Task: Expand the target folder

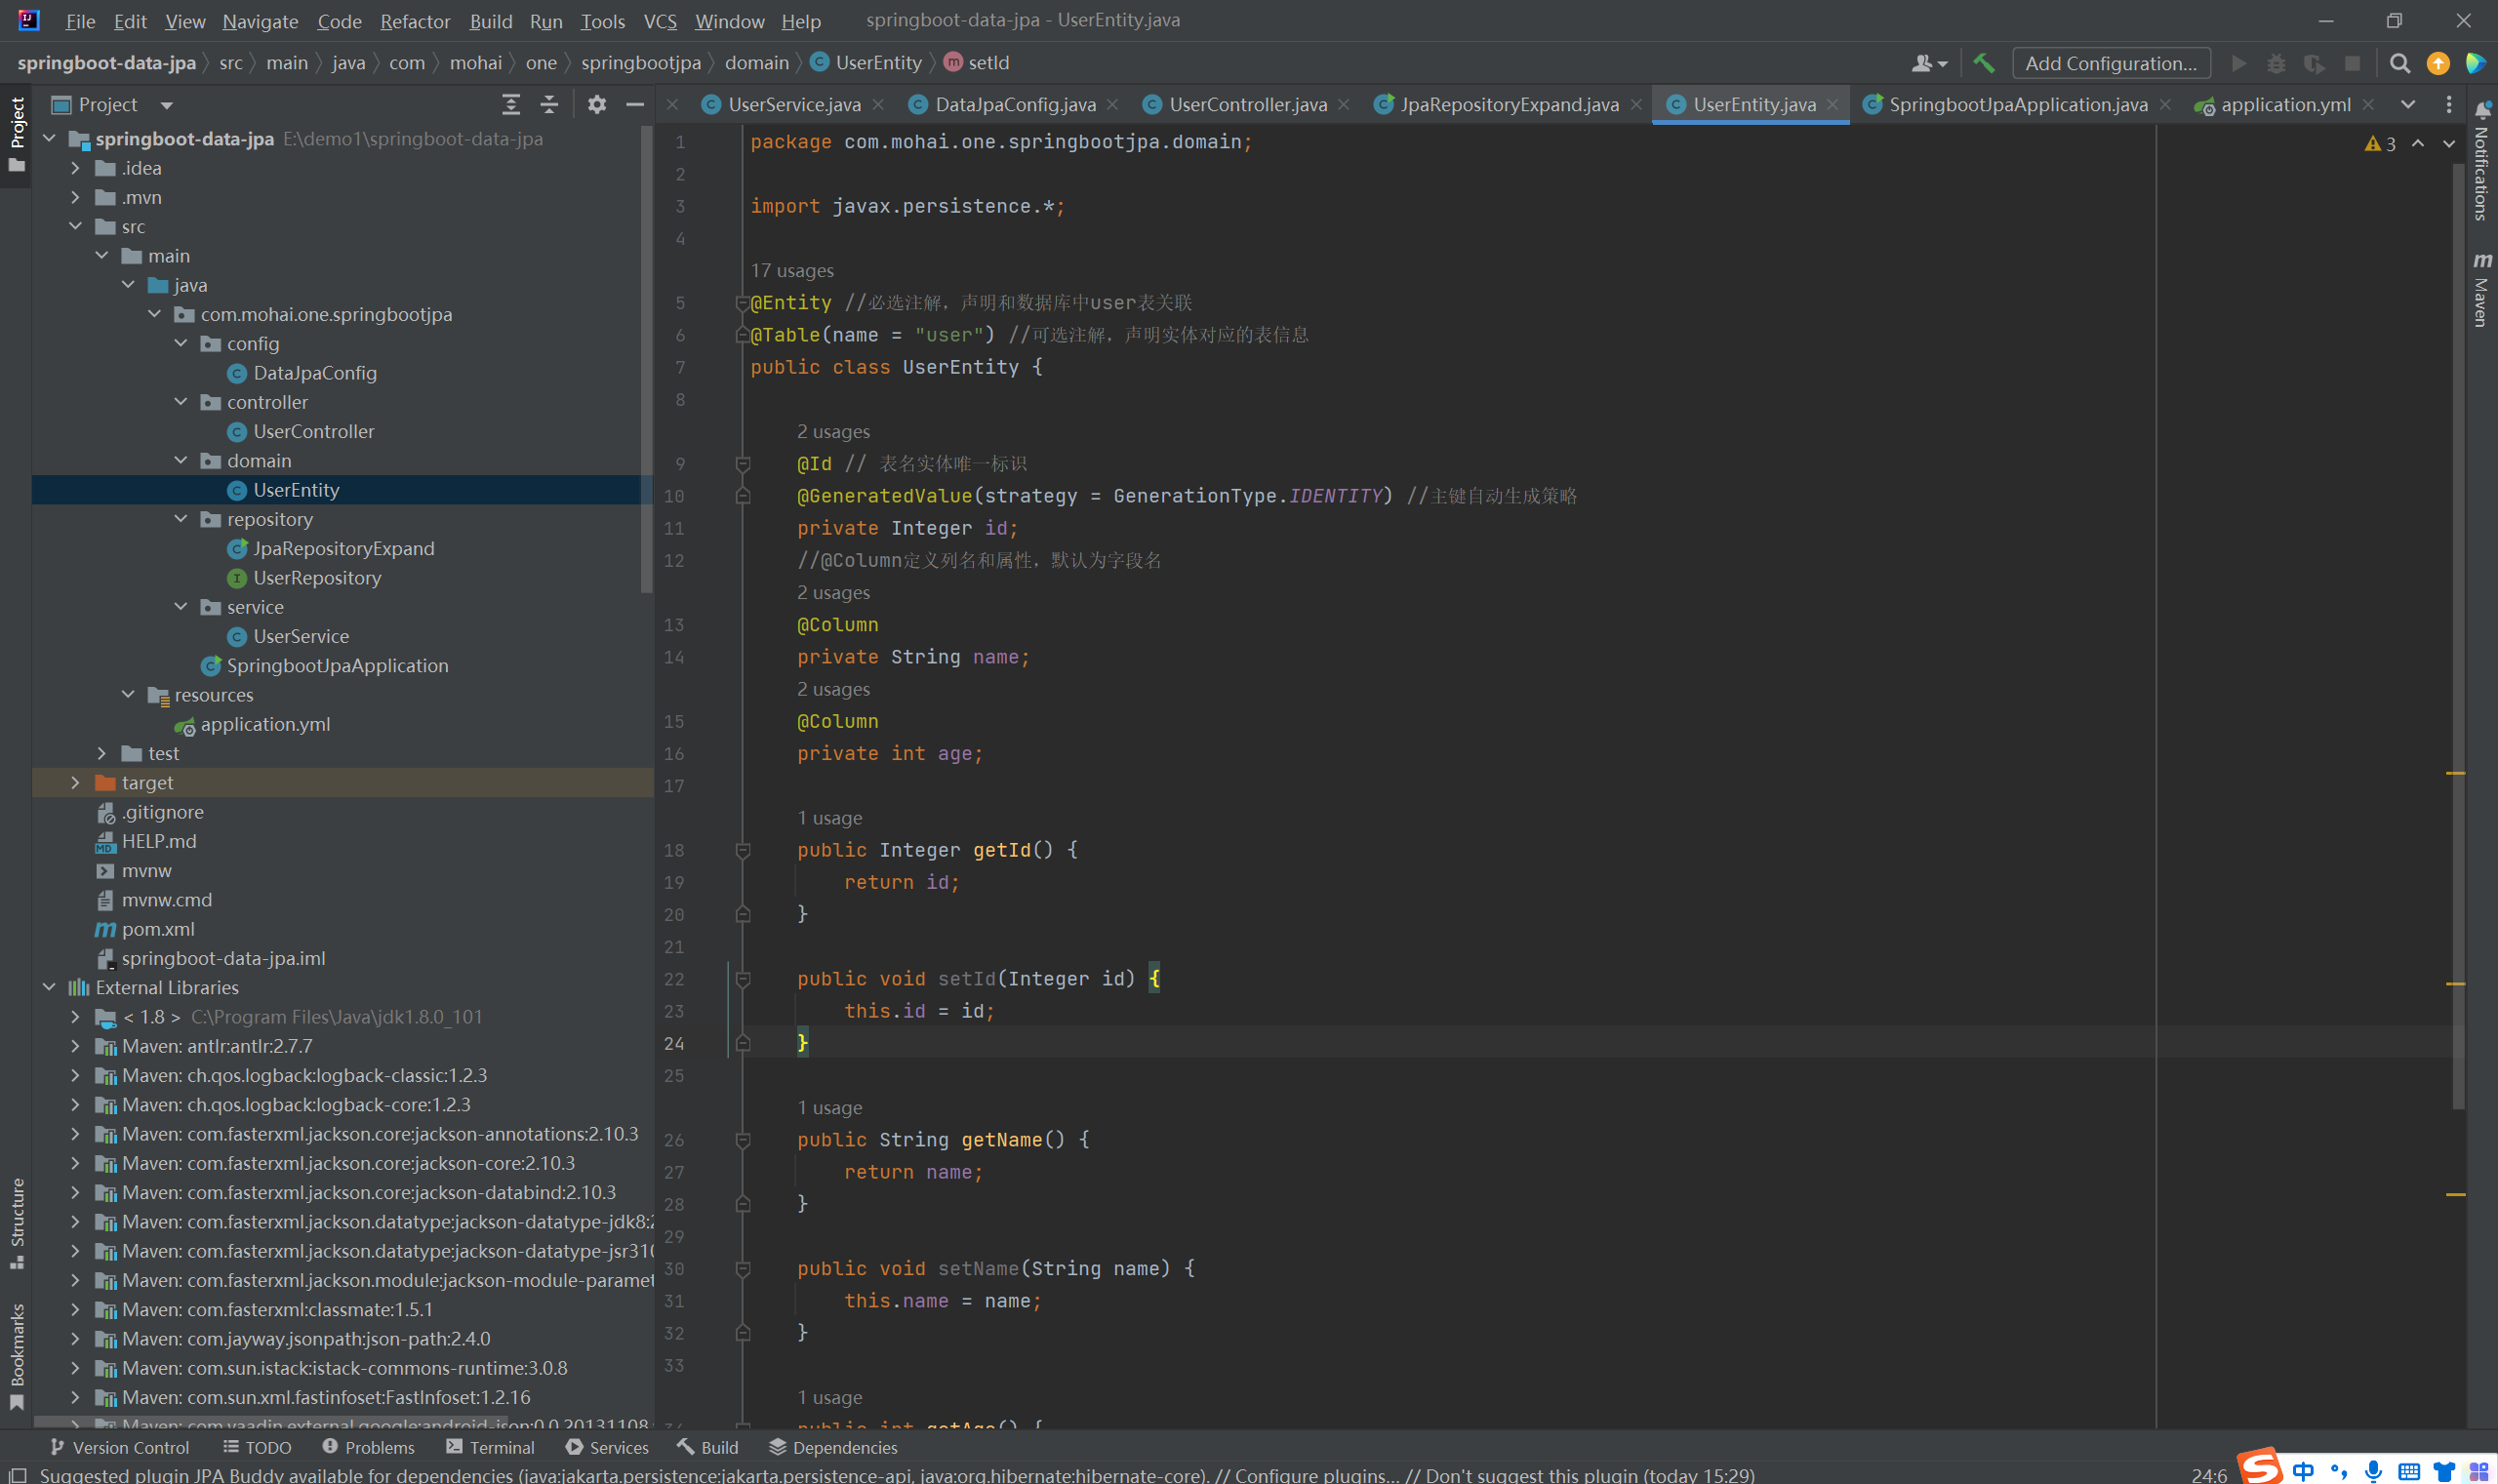Action: tap(76, 782)
